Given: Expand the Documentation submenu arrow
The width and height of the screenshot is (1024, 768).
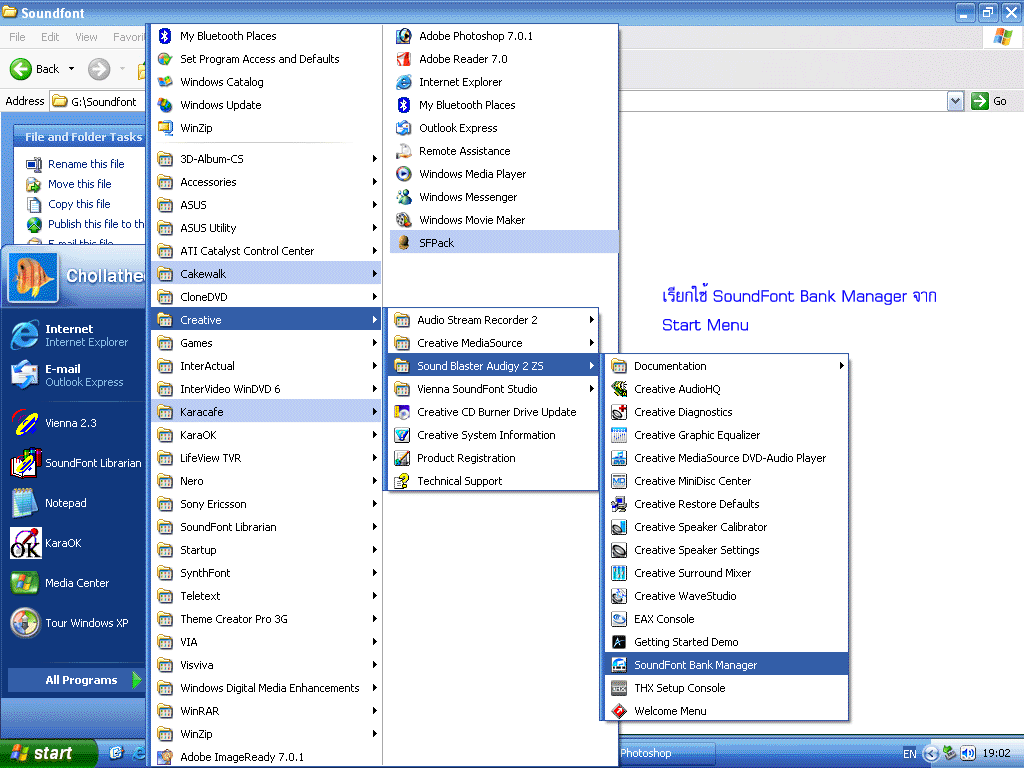Looking at the screenshot, I should [842, 366].
